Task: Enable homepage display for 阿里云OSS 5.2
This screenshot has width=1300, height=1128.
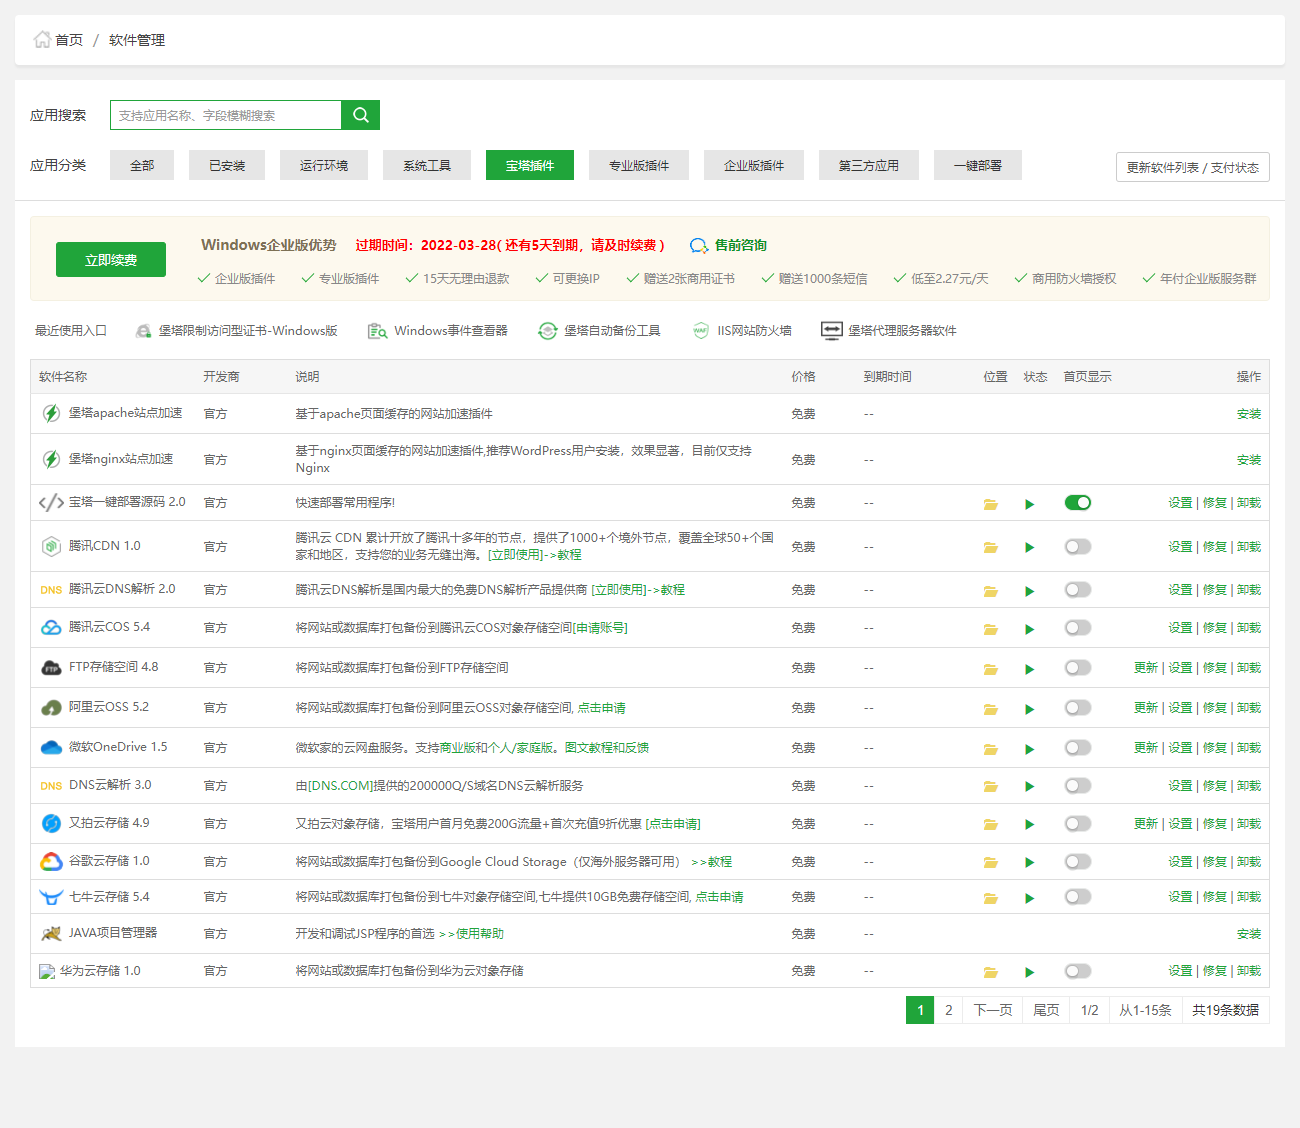Action: (1078, 708)
